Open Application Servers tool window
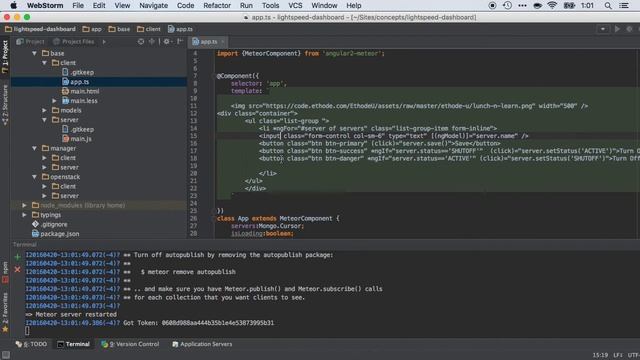 (x=202, y=344)
